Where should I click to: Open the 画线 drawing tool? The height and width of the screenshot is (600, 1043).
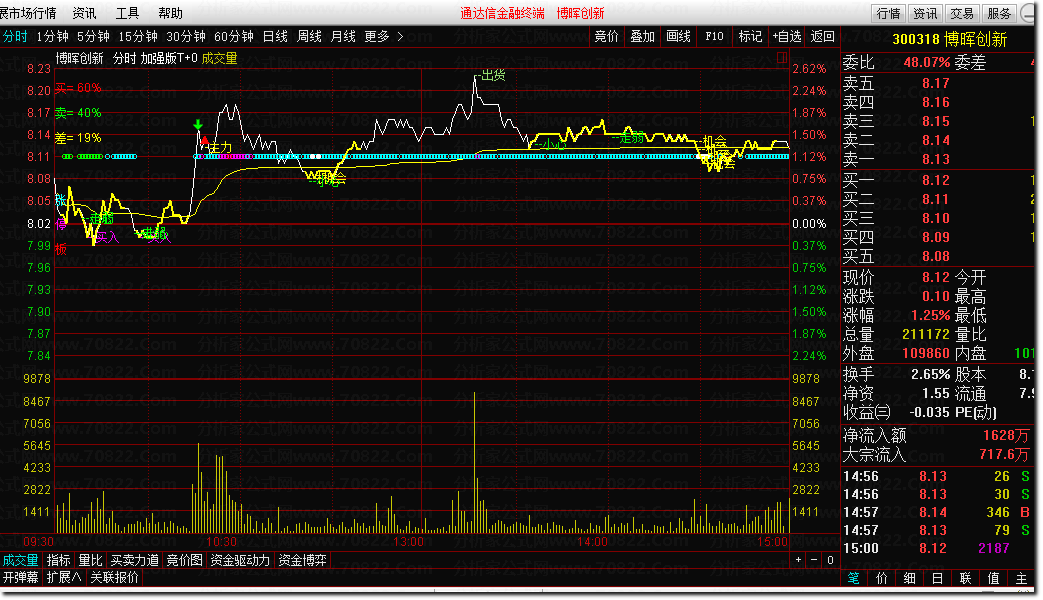tap(678, 37)
